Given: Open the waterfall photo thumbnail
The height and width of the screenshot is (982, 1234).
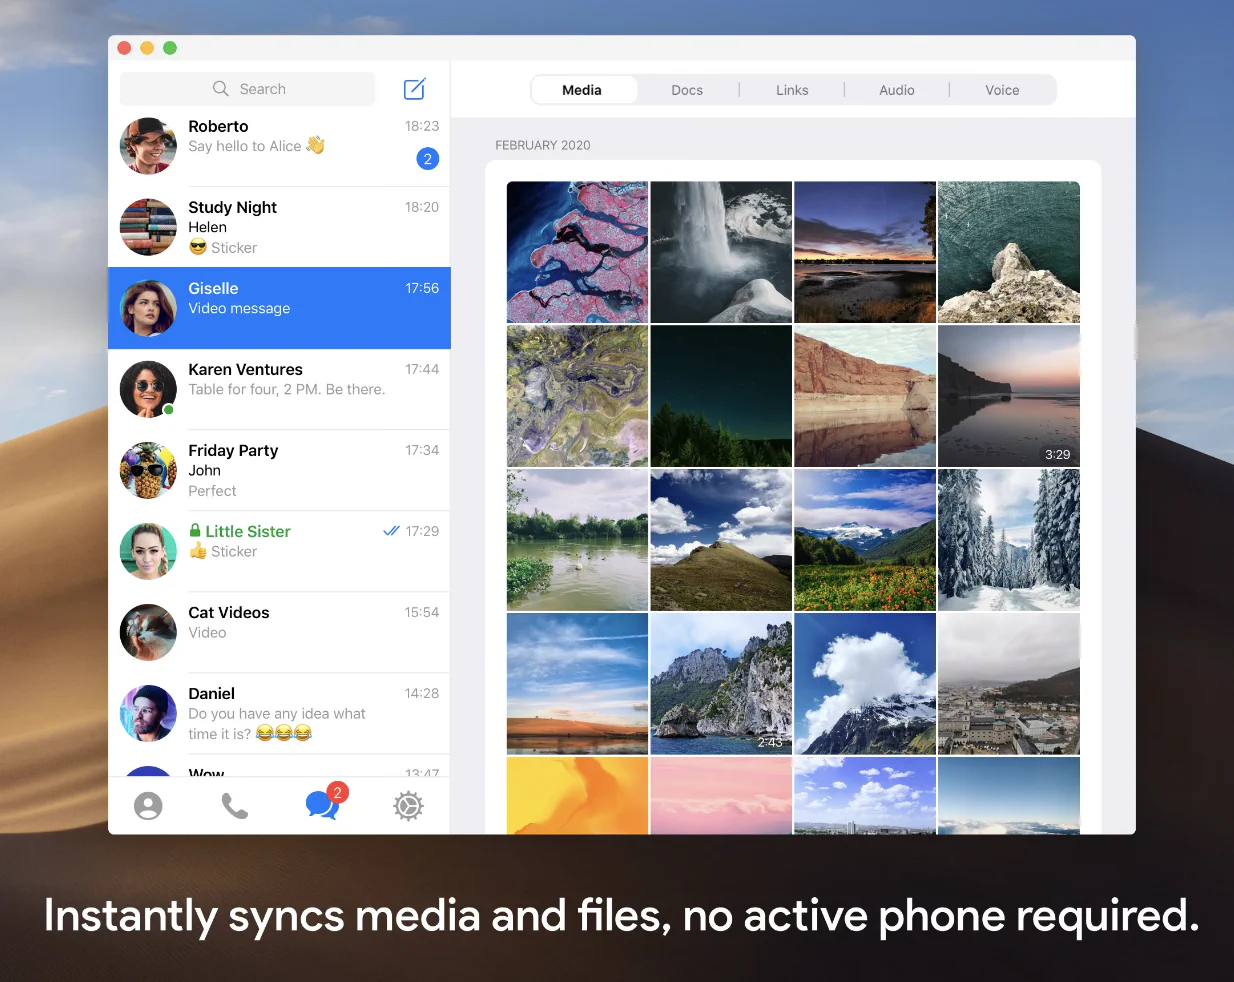Looking at the screenshot, I should (x=720, y=252).
